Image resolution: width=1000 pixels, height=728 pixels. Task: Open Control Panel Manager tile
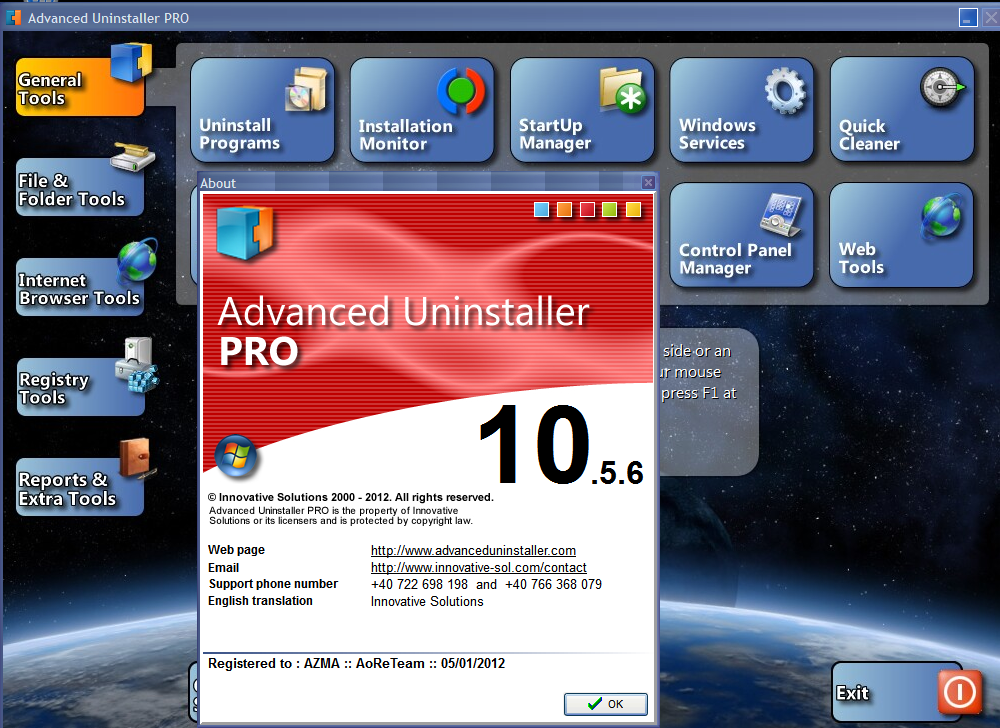pos(741,235)
